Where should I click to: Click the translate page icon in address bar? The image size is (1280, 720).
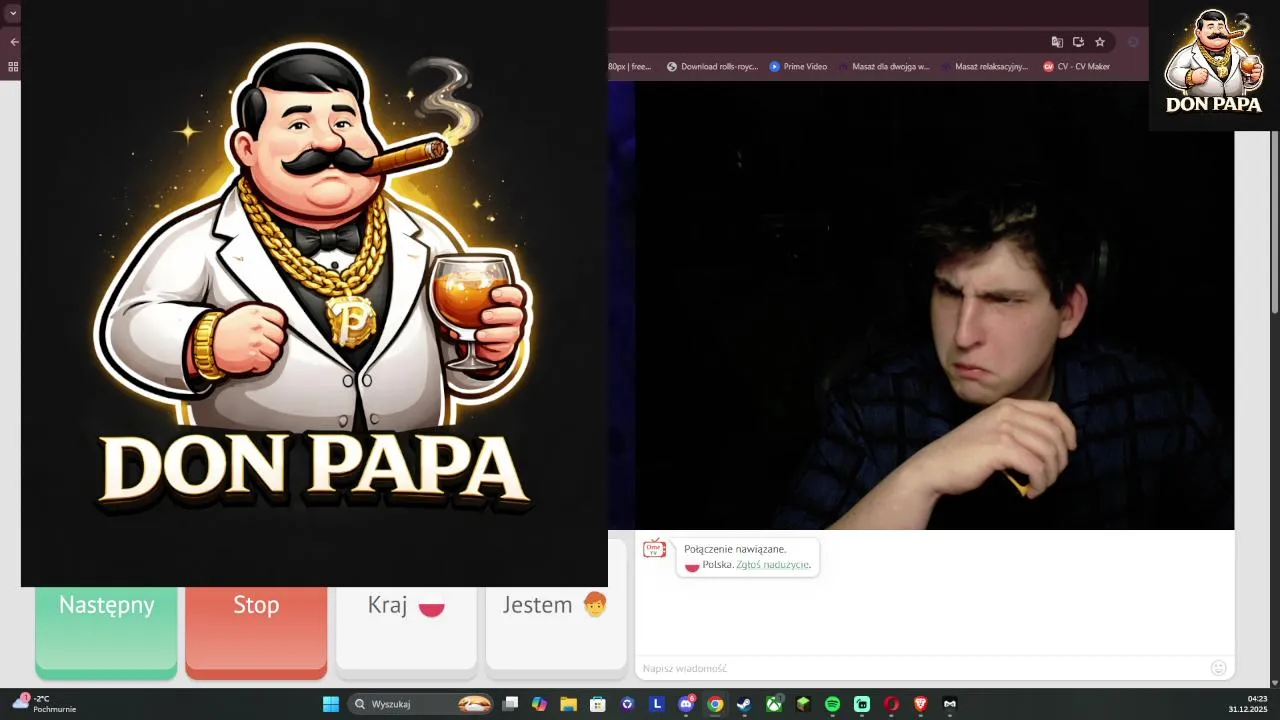pyautogui.click(x=1057, y=42)
